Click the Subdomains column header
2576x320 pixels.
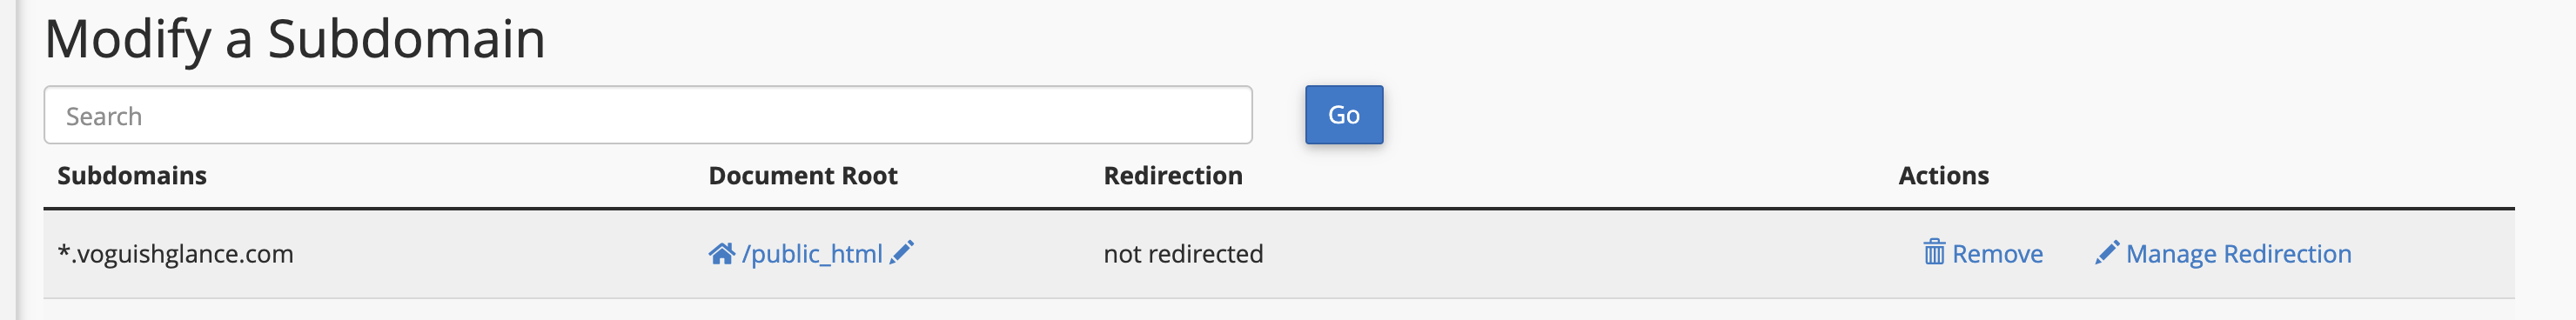(x=132, y=176)
